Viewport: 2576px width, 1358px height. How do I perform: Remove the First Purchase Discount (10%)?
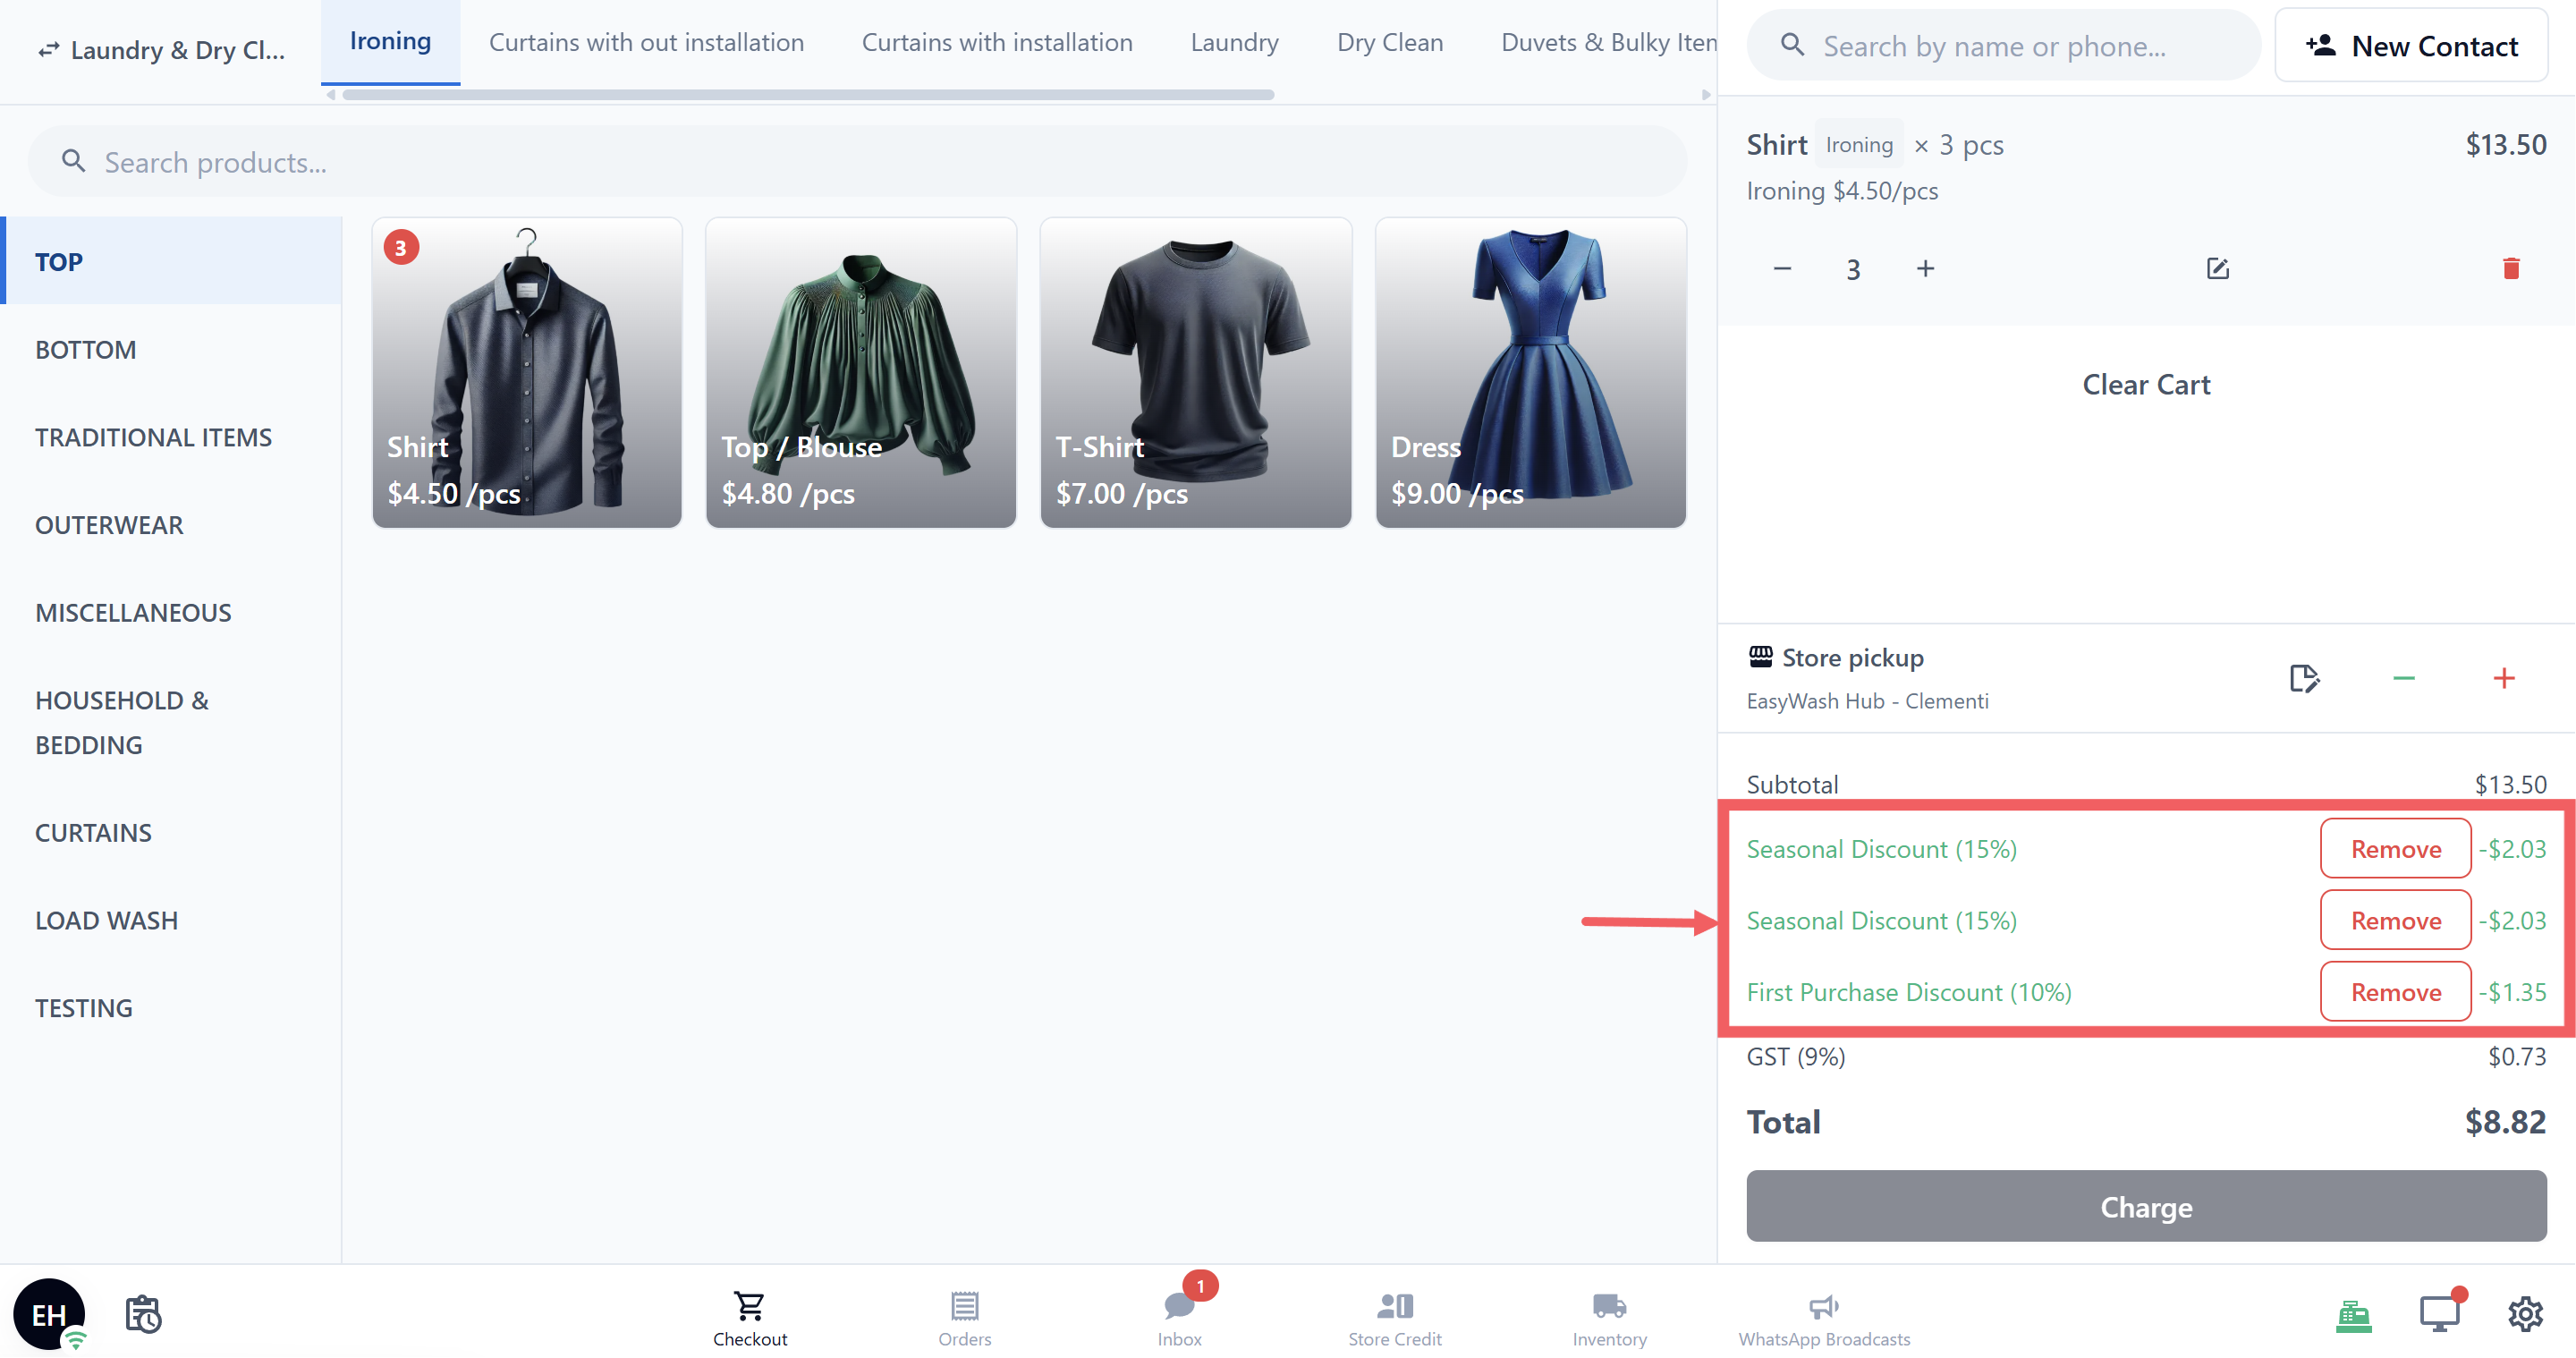coord(2396,992)
